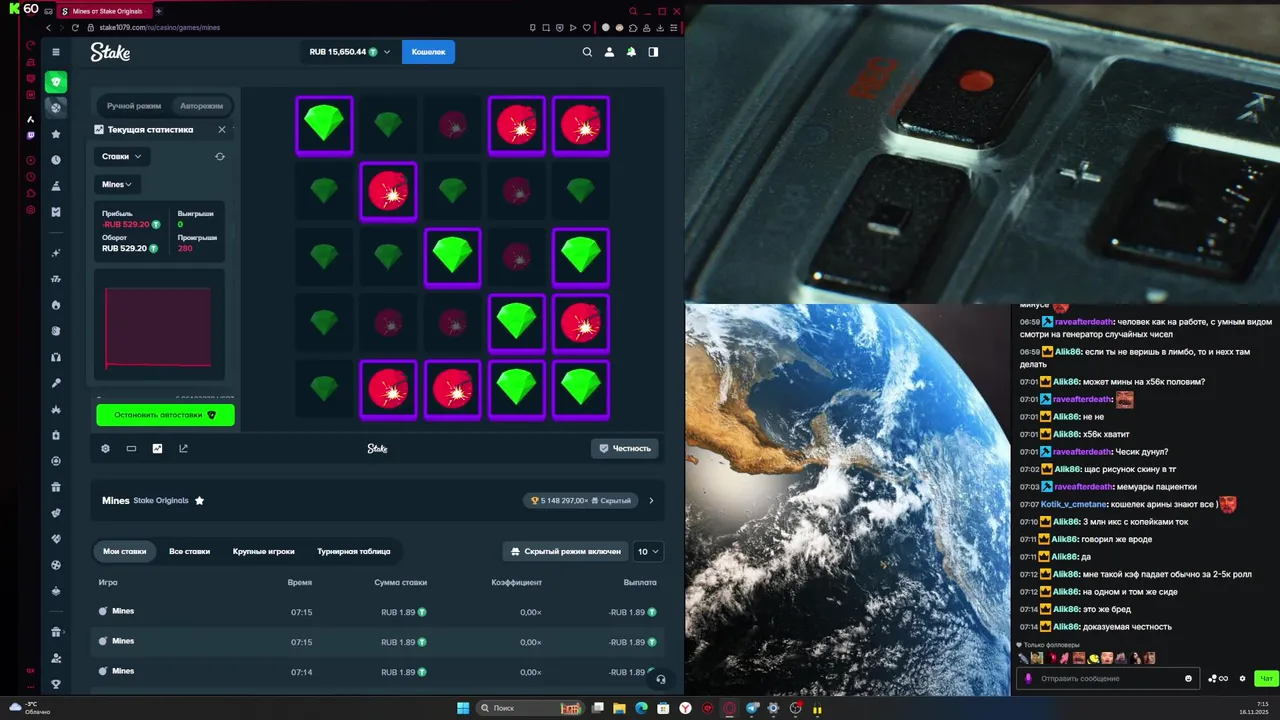This screenshot has width=1280, height=720.
Task: Expand the Ставки dropdown
Action: coord(122,156)
